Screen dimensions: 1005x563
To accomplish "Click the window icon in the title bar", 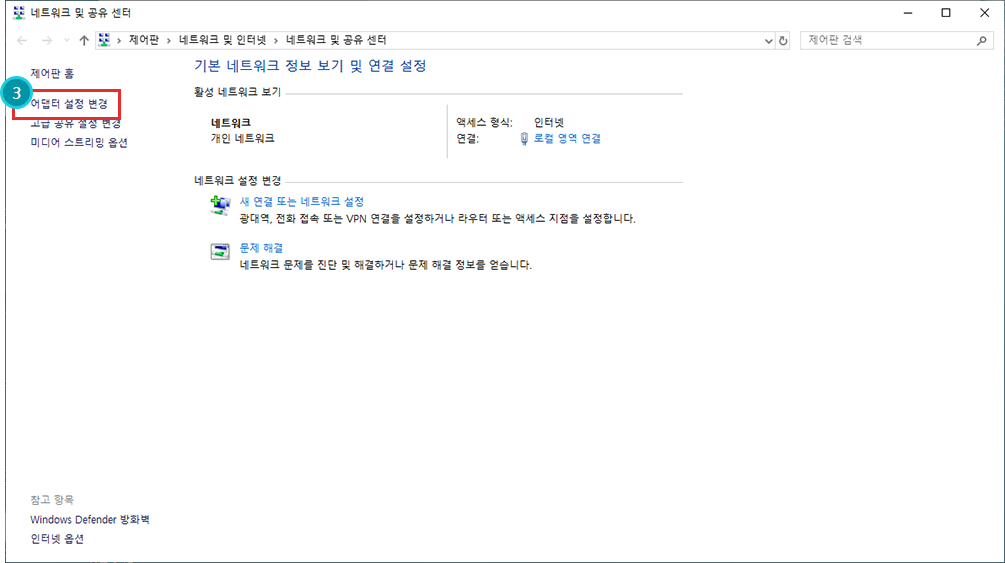I will 19,13.
